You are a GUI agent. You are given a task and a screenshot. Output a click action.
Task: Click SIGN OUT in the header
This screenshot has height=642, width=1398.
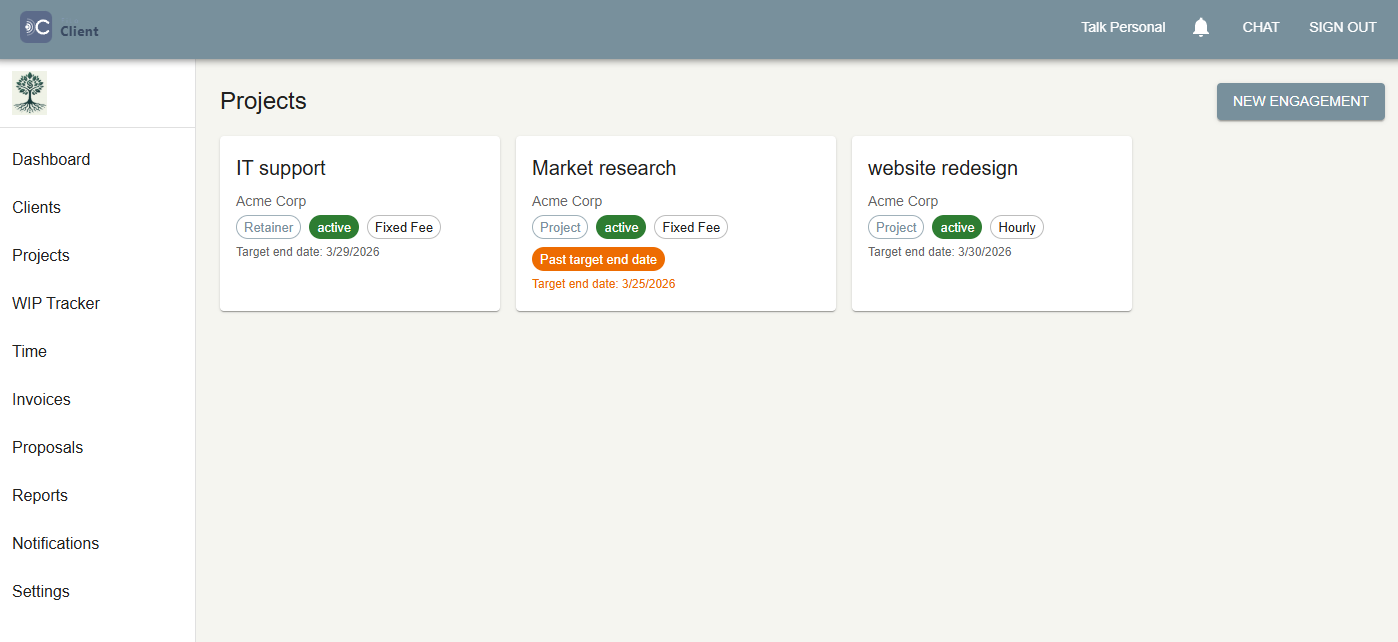[x=1342, y=27]
